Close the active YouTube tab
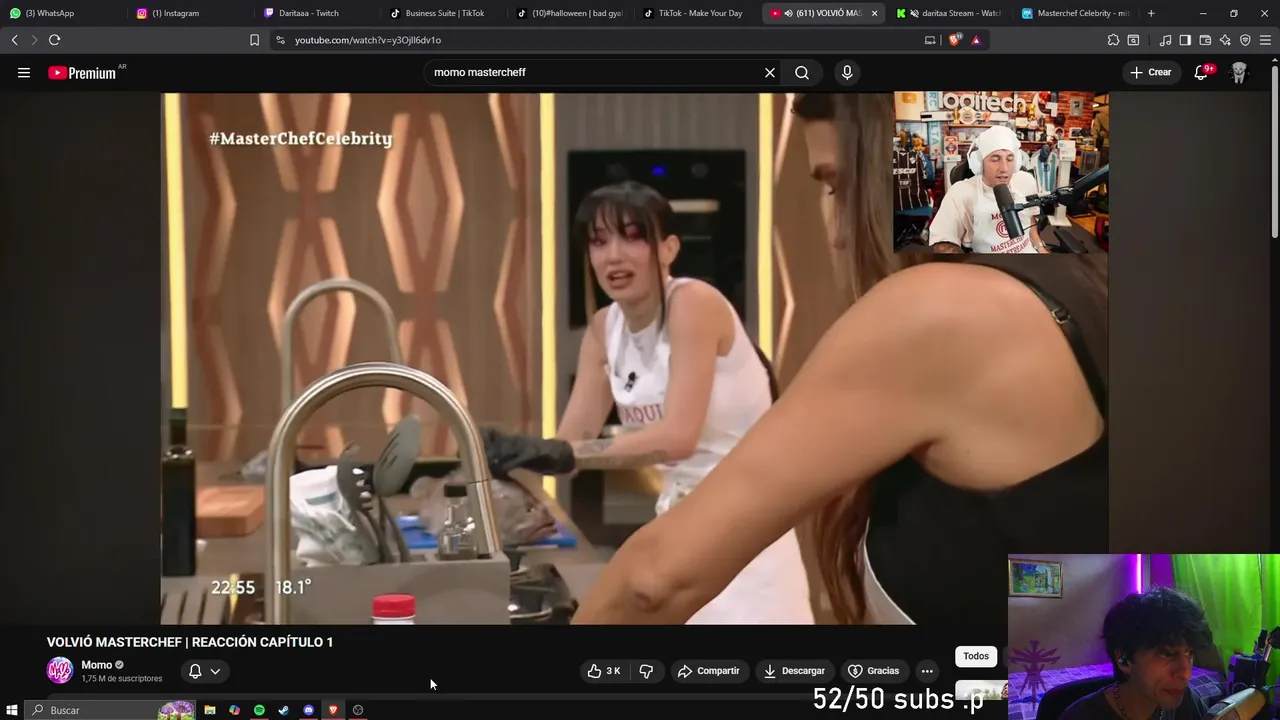This screenshot has height=720, width=1280. click(x=874, y=13)
